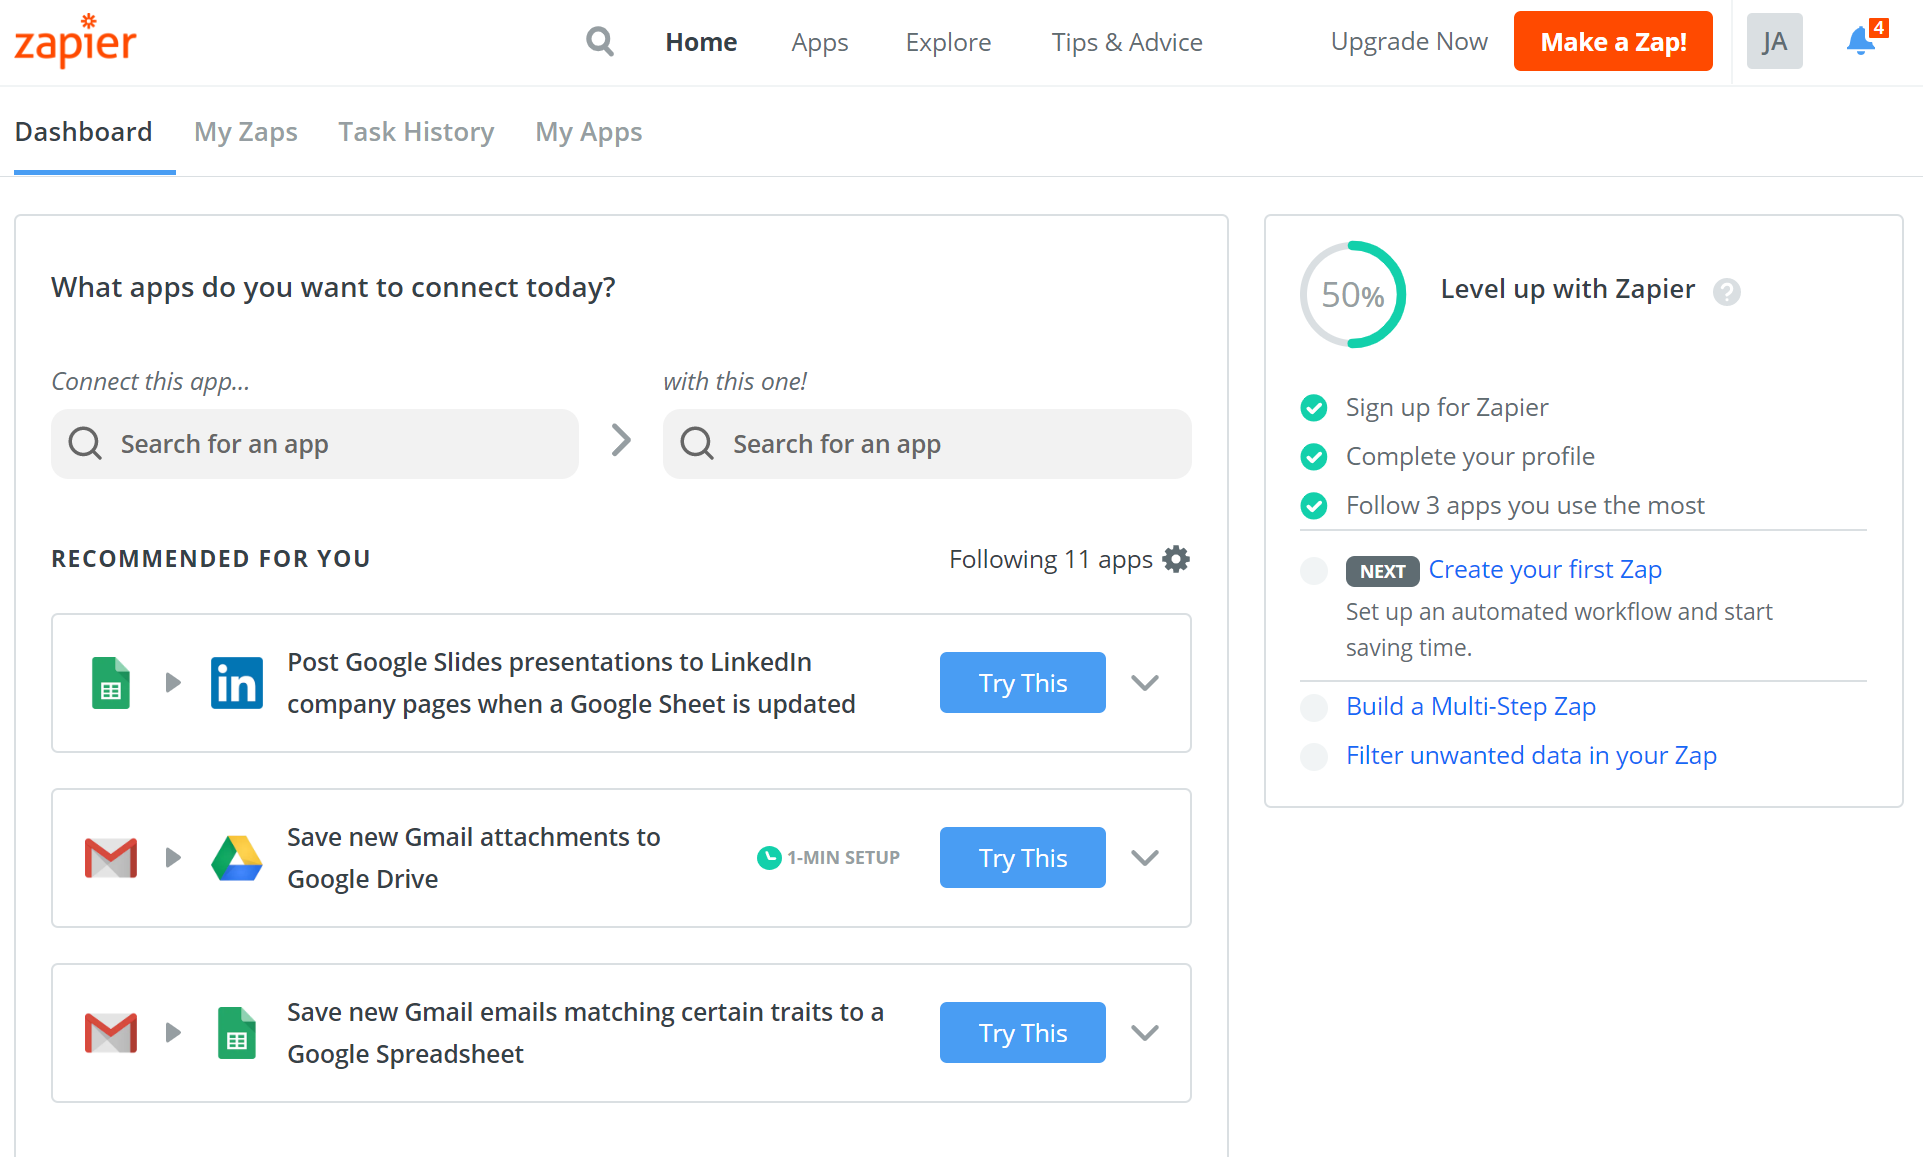Click Try This for the LinkedIn zap

click(x=1023, y=683)
